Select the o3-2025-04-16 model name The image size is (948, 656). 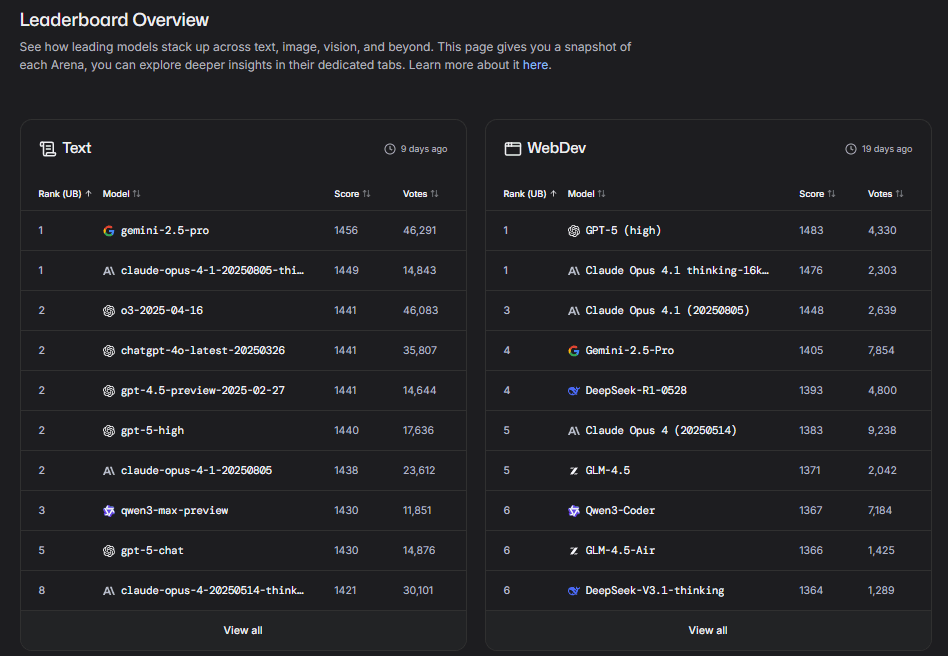pyautogui.click(x=162, y=311)
